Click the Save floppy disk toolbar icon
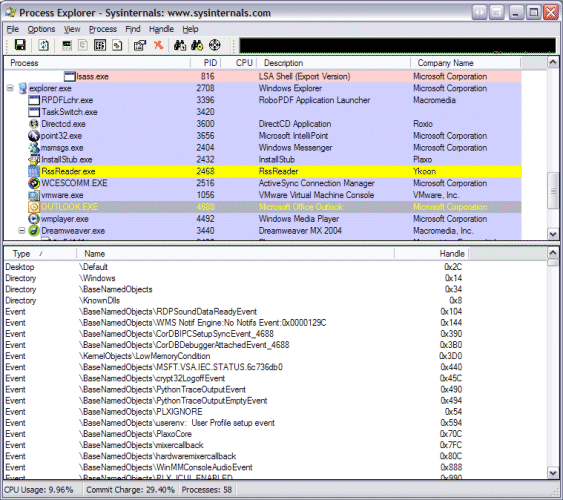Screen dimensions: 563x500 20,45
